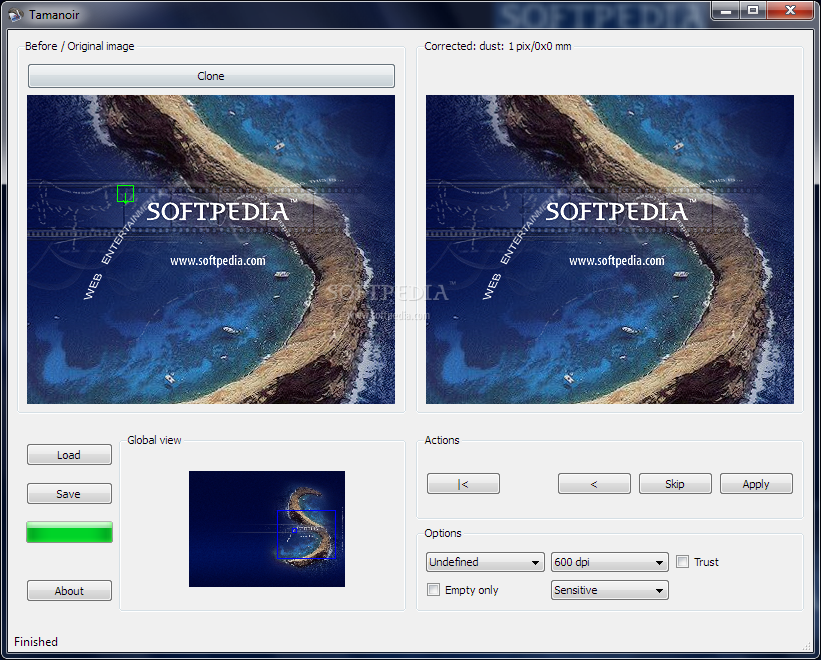Click the Corrected image preview
Screen dimensions: 821x660
pyautogui.click(x=609, y=249)
